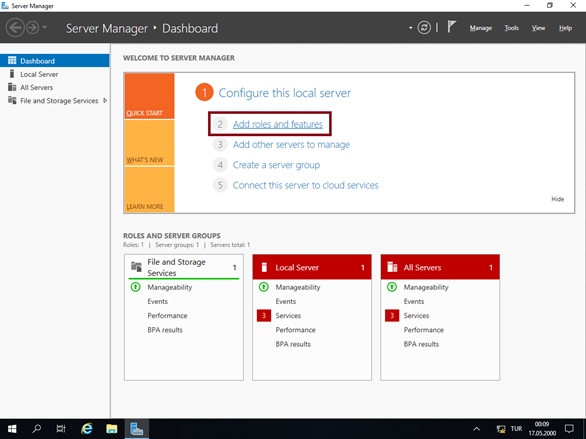
Task: Show hidden system tray icons chevron
Action: click(x=476, y=429)
